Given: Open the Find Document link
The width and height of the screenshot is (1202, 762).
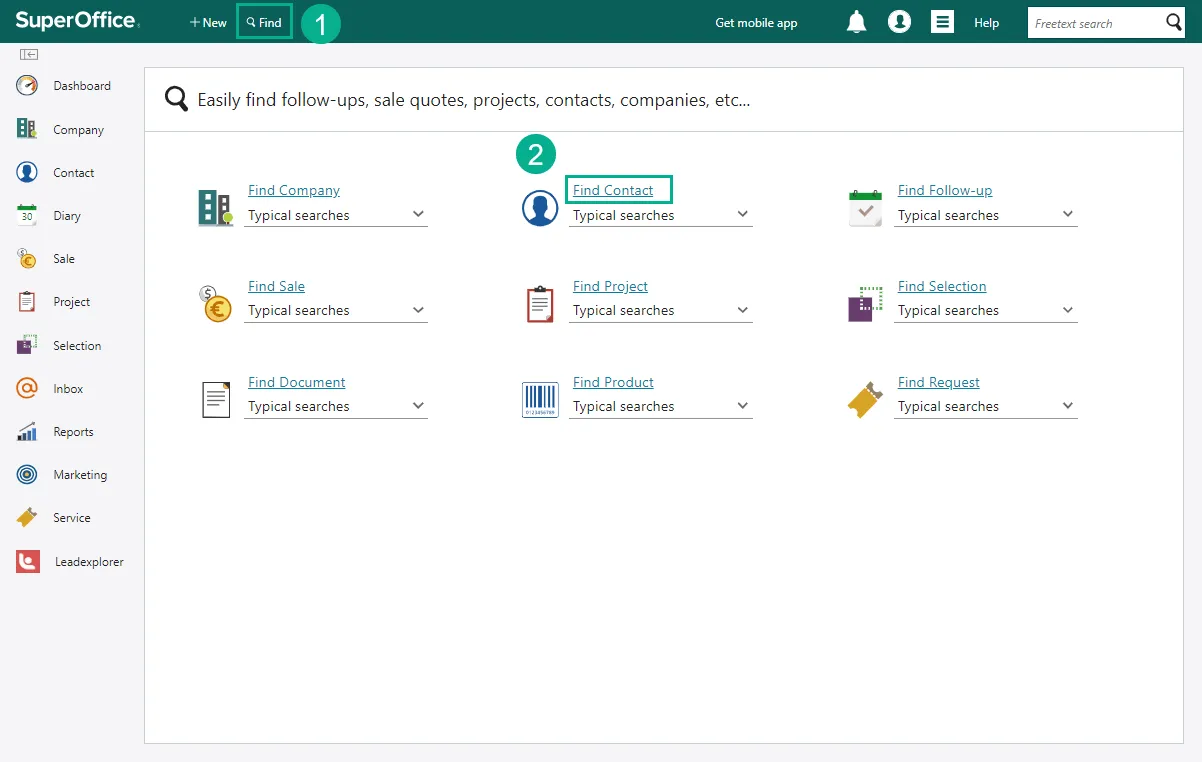Looking at the screenshot, I should pos(296,382).
